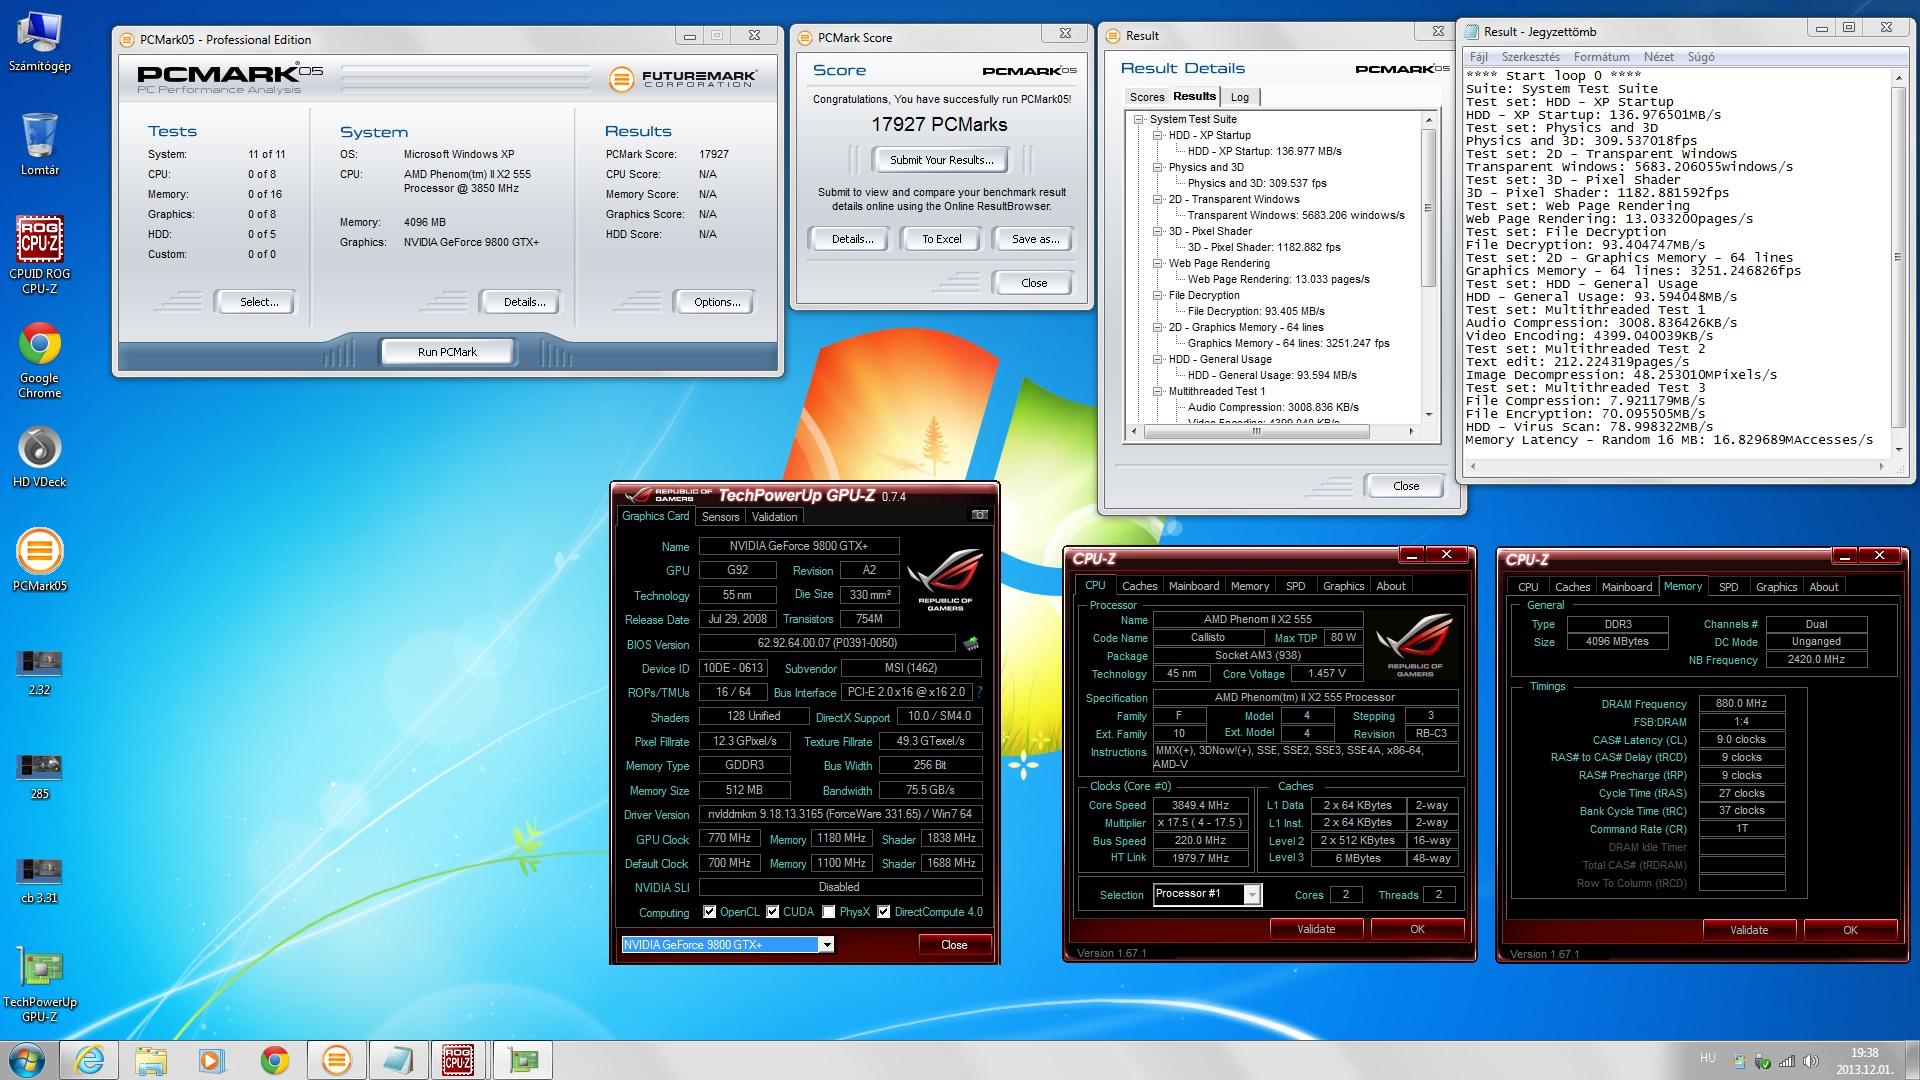Click the Select button under Tests
Screen dimensions: 1920x1080
pos(258,302)
